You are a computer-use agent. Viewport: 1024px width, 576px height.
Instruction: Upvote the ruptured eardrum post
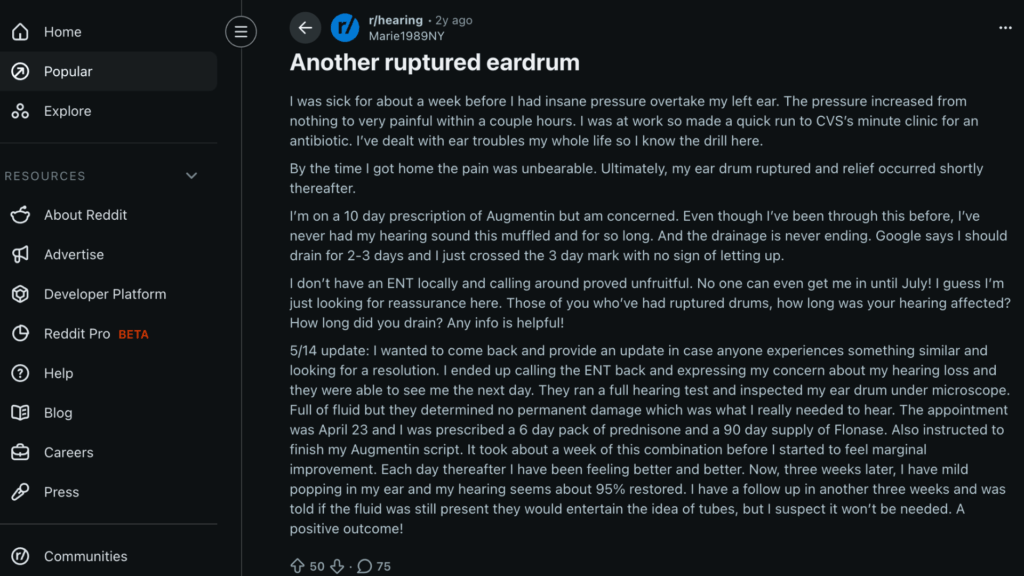(297, 566)
